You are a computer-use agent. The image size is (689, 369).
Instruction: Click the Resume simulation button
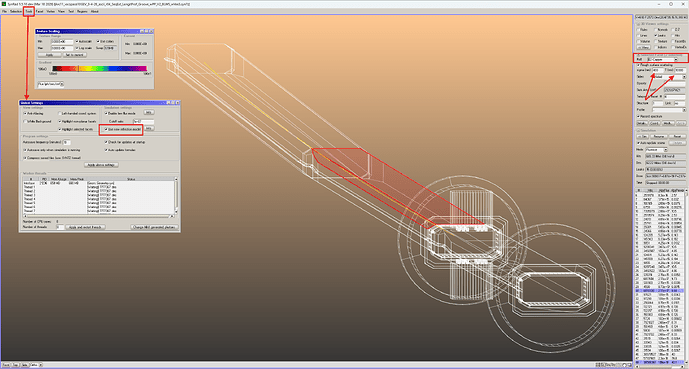659,137
